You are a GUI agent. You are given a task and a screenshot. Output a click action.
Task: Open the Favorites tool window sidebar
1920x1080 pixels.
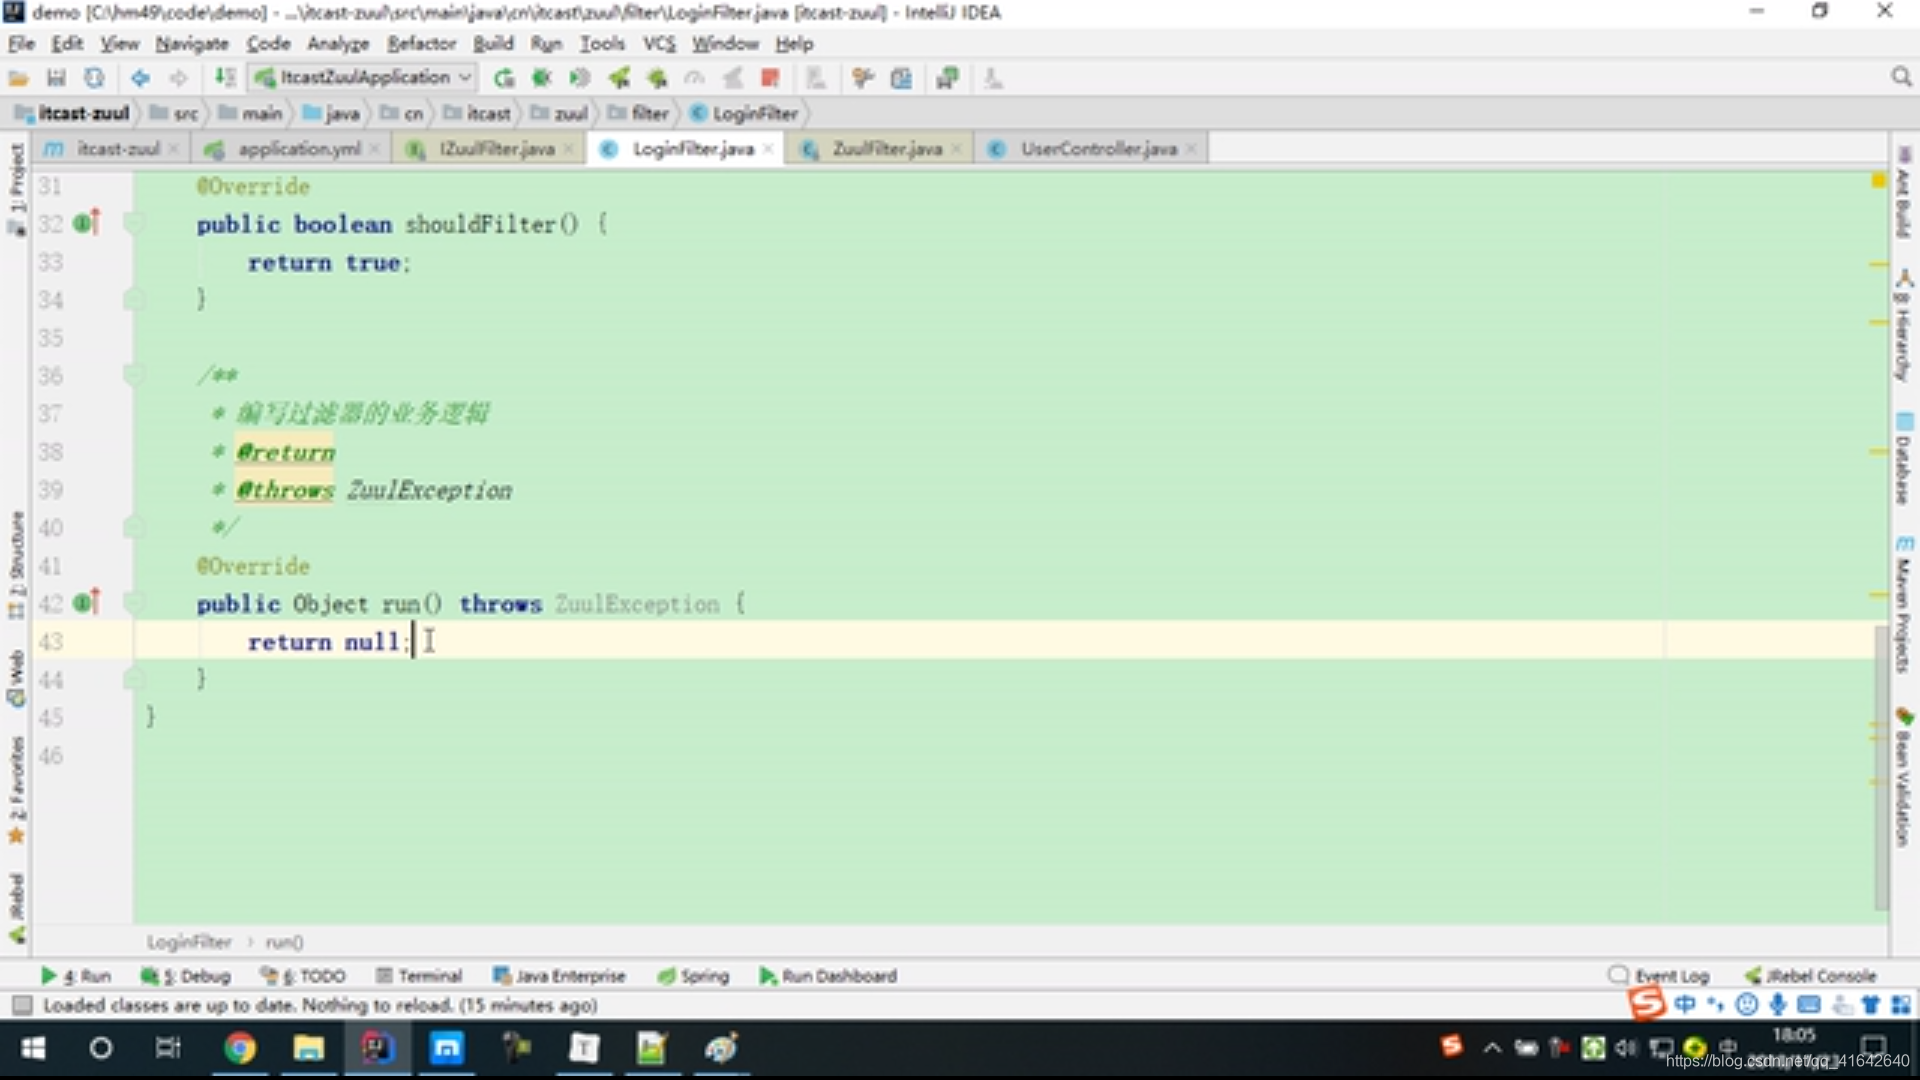(16, 790)
